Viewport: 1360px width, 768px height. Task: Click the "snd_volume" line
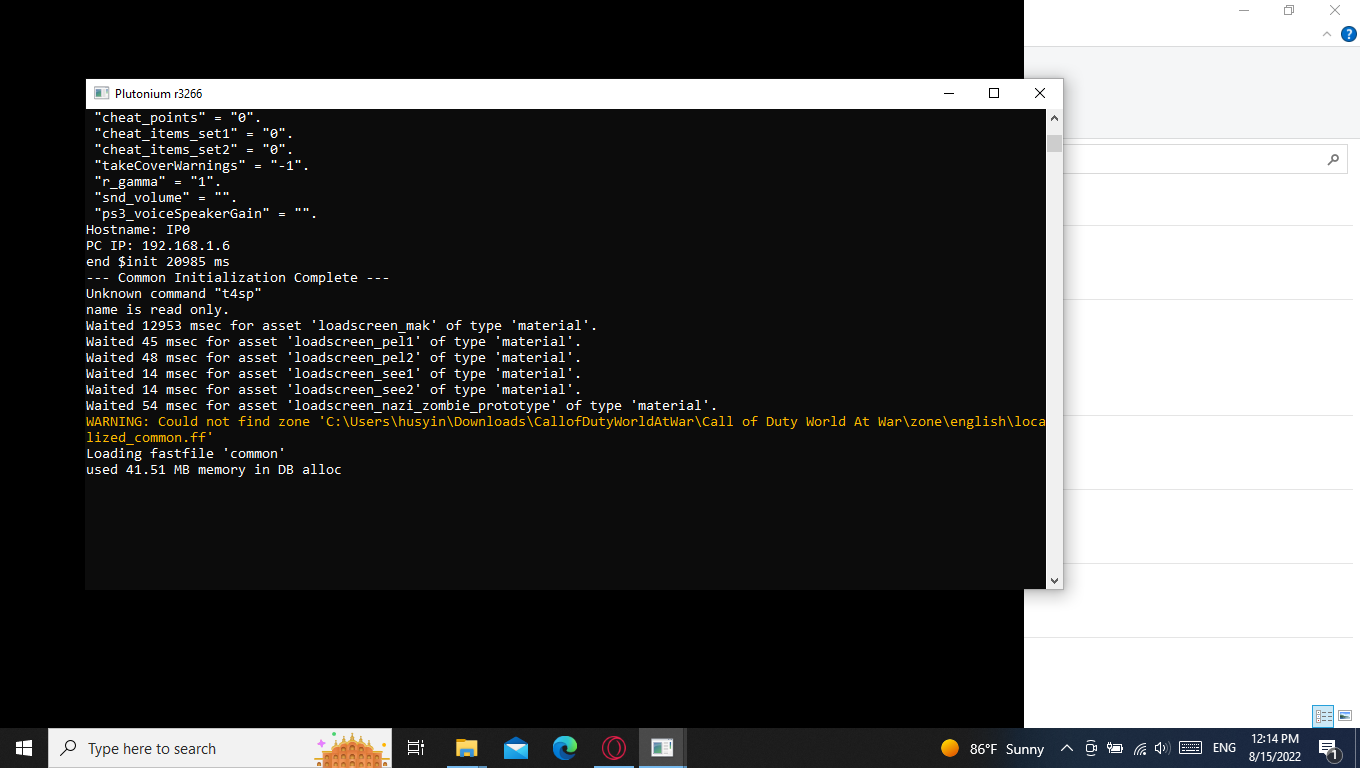[x=166, y=198]
